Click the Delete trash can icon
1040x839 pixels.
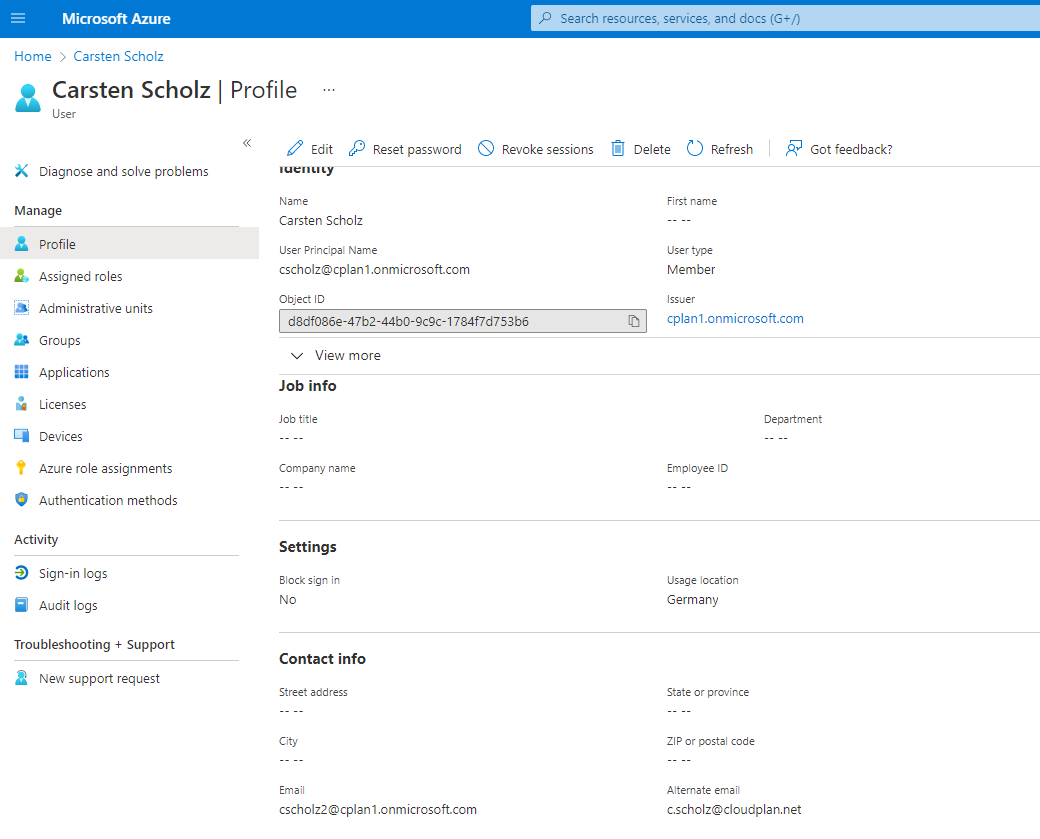click(x=618, y=149)
